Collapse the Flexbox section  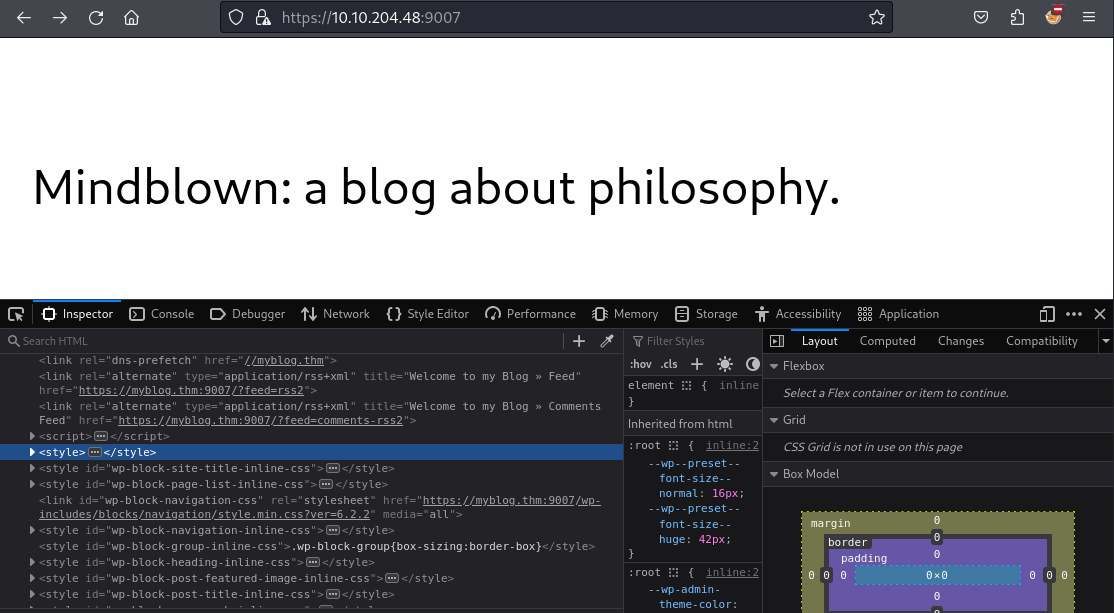pyautogui.click(x=775, y=365)
